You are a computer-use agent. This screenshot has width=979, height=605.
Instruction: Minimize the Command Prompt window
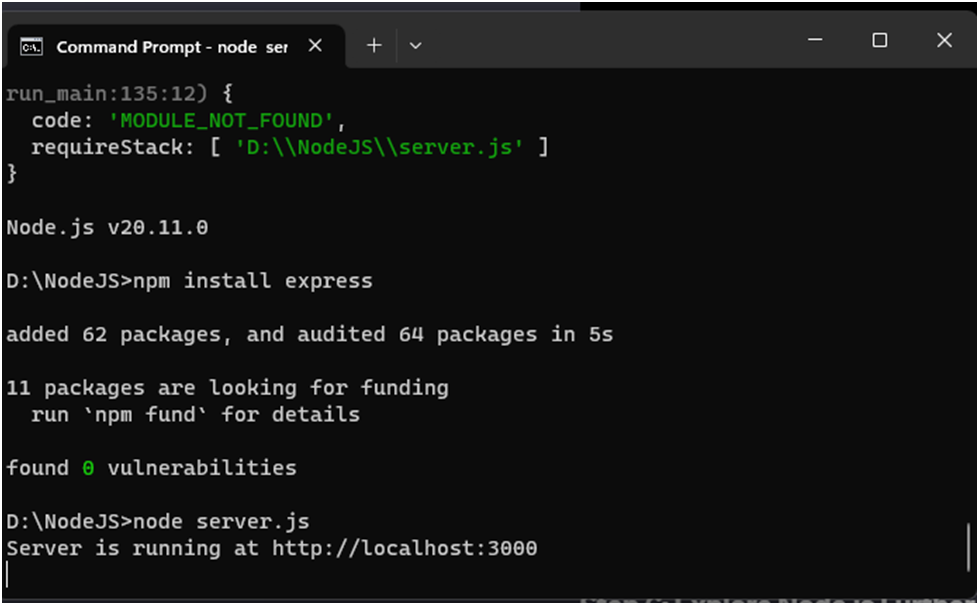click(815, 40)
